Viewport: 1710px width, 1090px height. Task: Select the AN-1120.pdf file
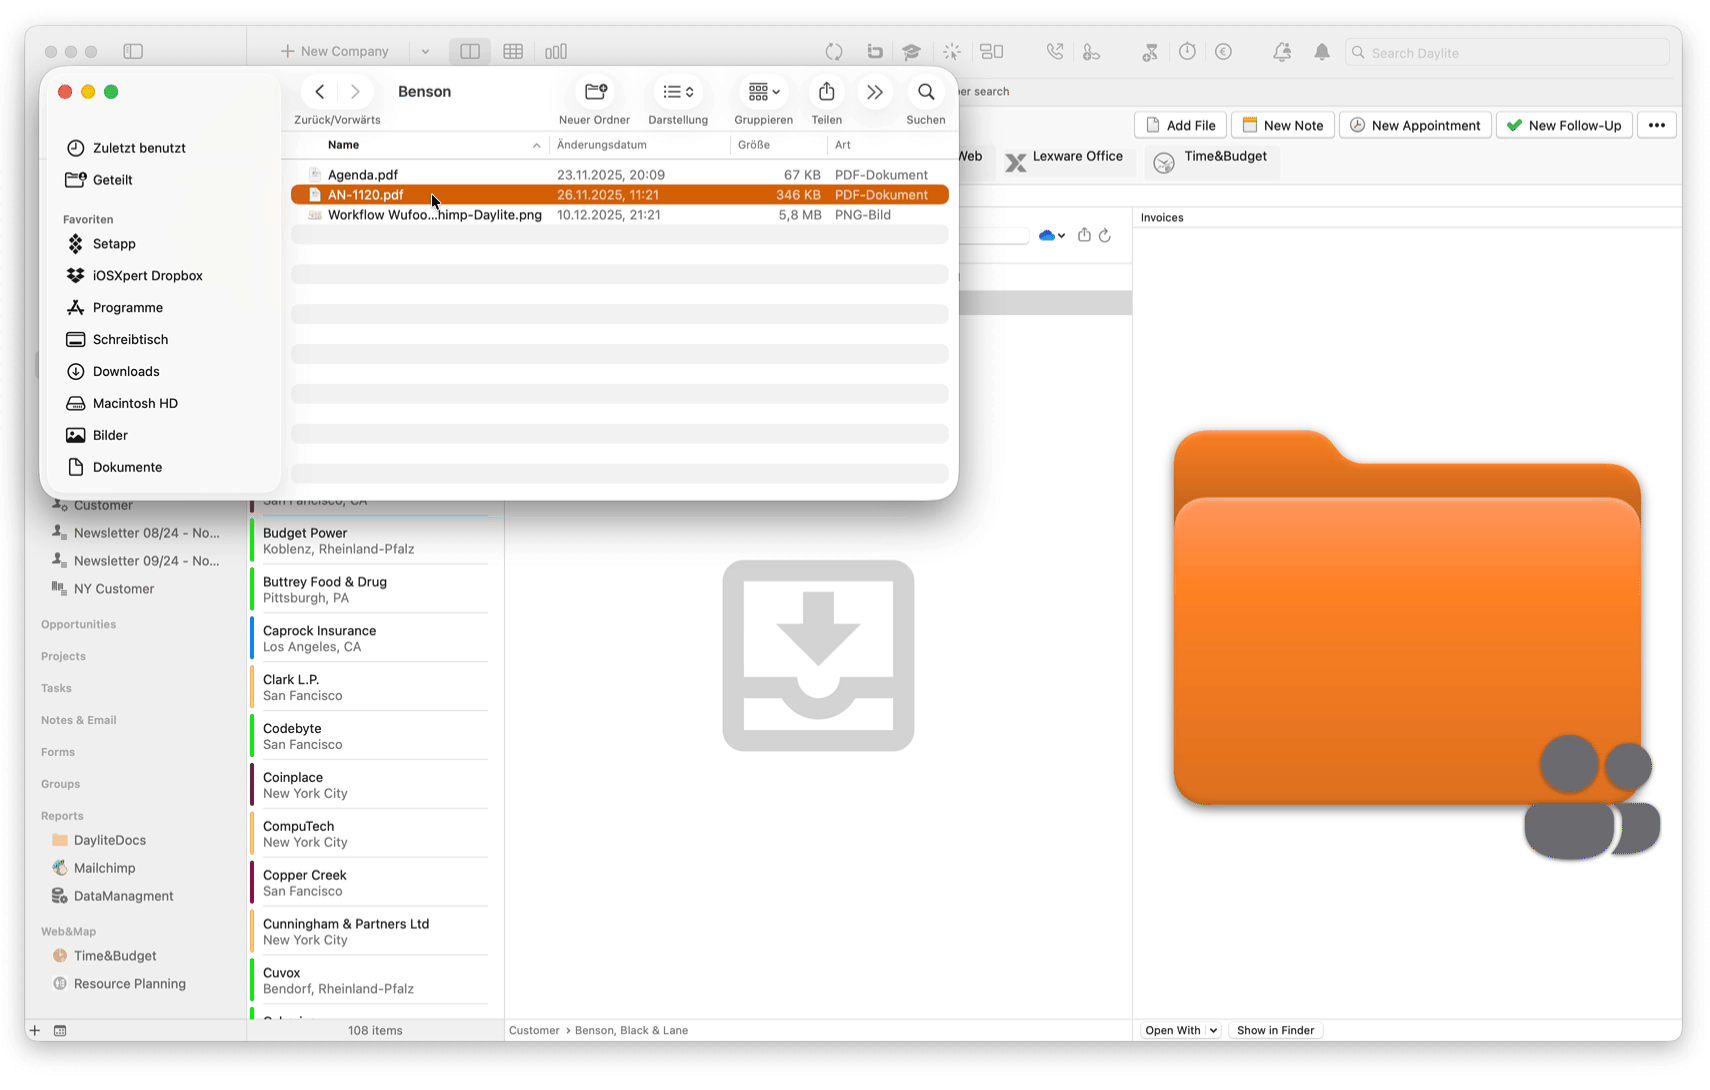pos(620,195)
